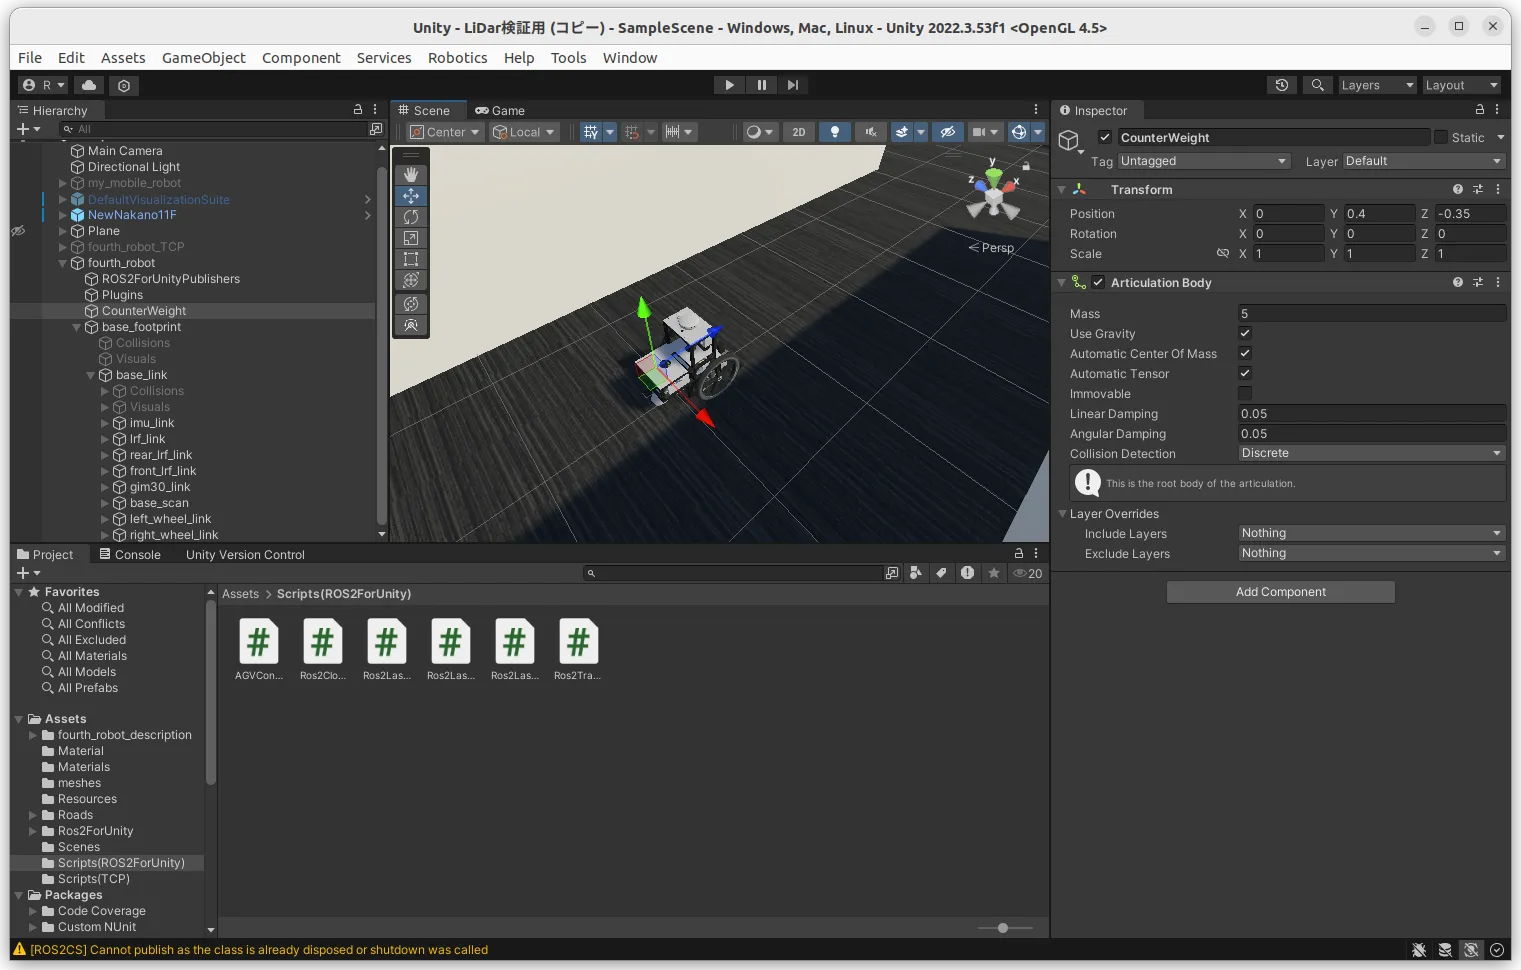1521x970 pixels.
Task: Open the Inspector panel more options menu
Action: [1497, 110]
